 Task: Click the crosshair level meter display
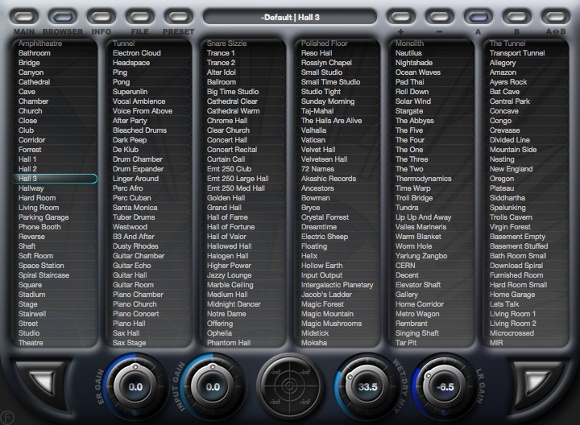290,387
